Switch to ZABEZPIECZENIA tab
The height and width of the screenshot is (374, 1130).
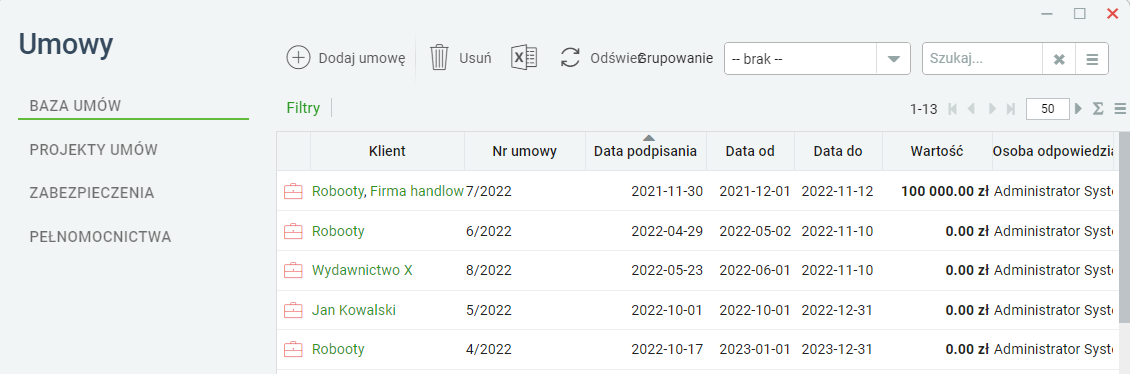coord(92,193)
